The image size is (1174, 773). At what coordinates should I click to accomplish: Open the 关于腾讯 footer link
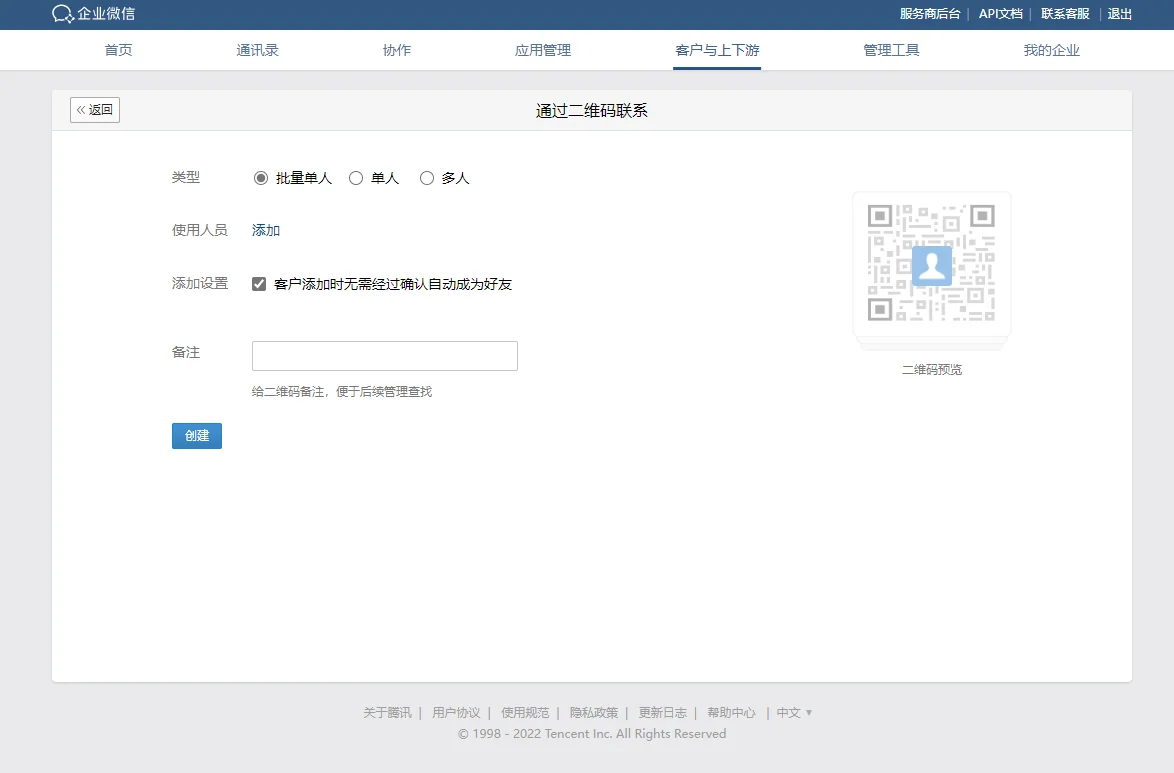click(387, 712)
